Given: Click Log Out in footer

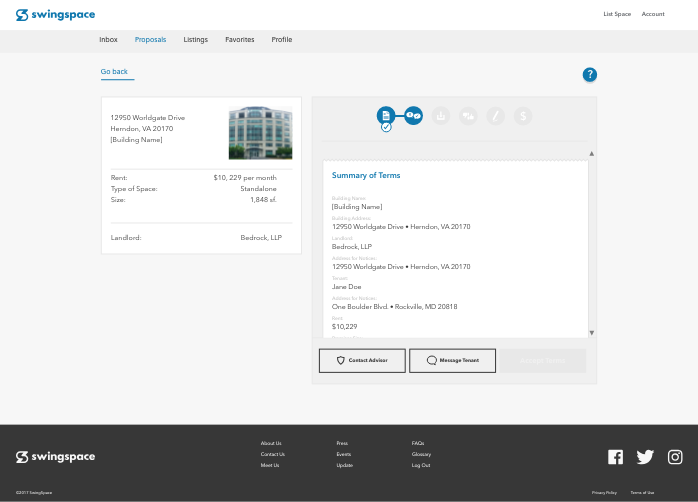Looking at the screenshot, I should click(x=421, y=466).
